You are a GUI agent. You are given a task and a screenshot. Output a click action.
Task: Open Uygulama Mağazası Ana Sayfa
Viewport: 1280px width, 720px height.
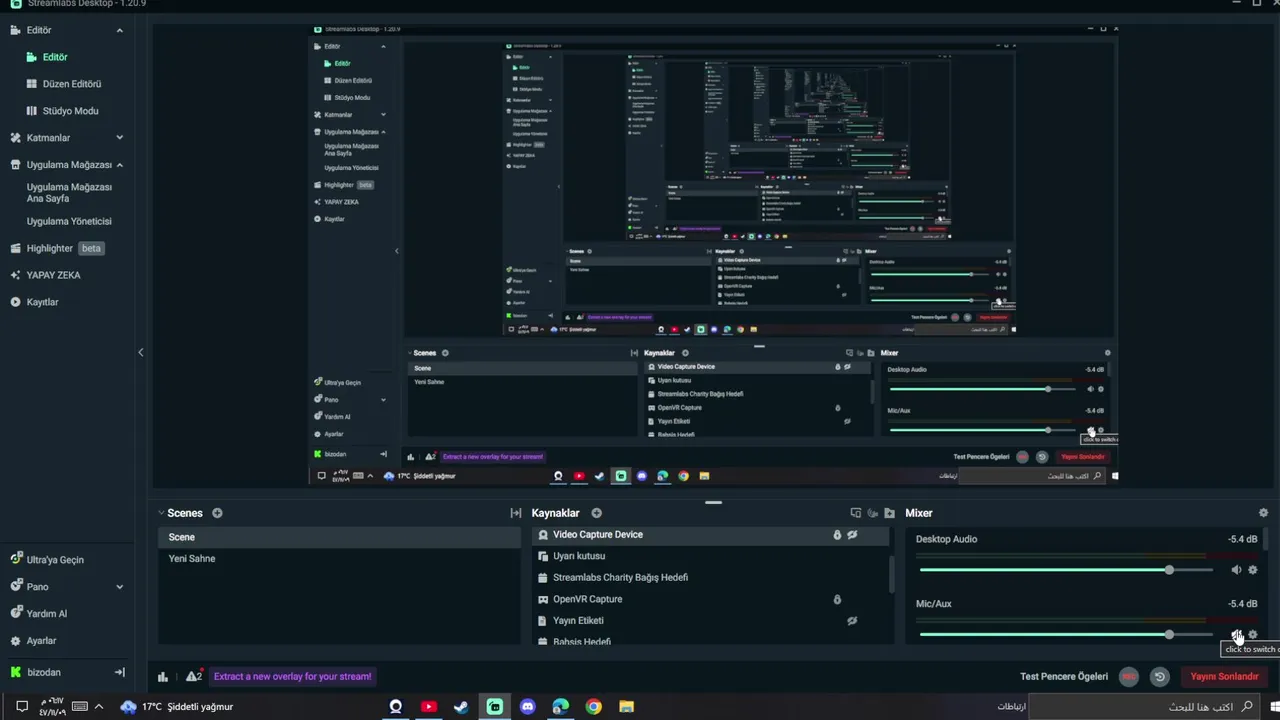[x=69, y=193]
